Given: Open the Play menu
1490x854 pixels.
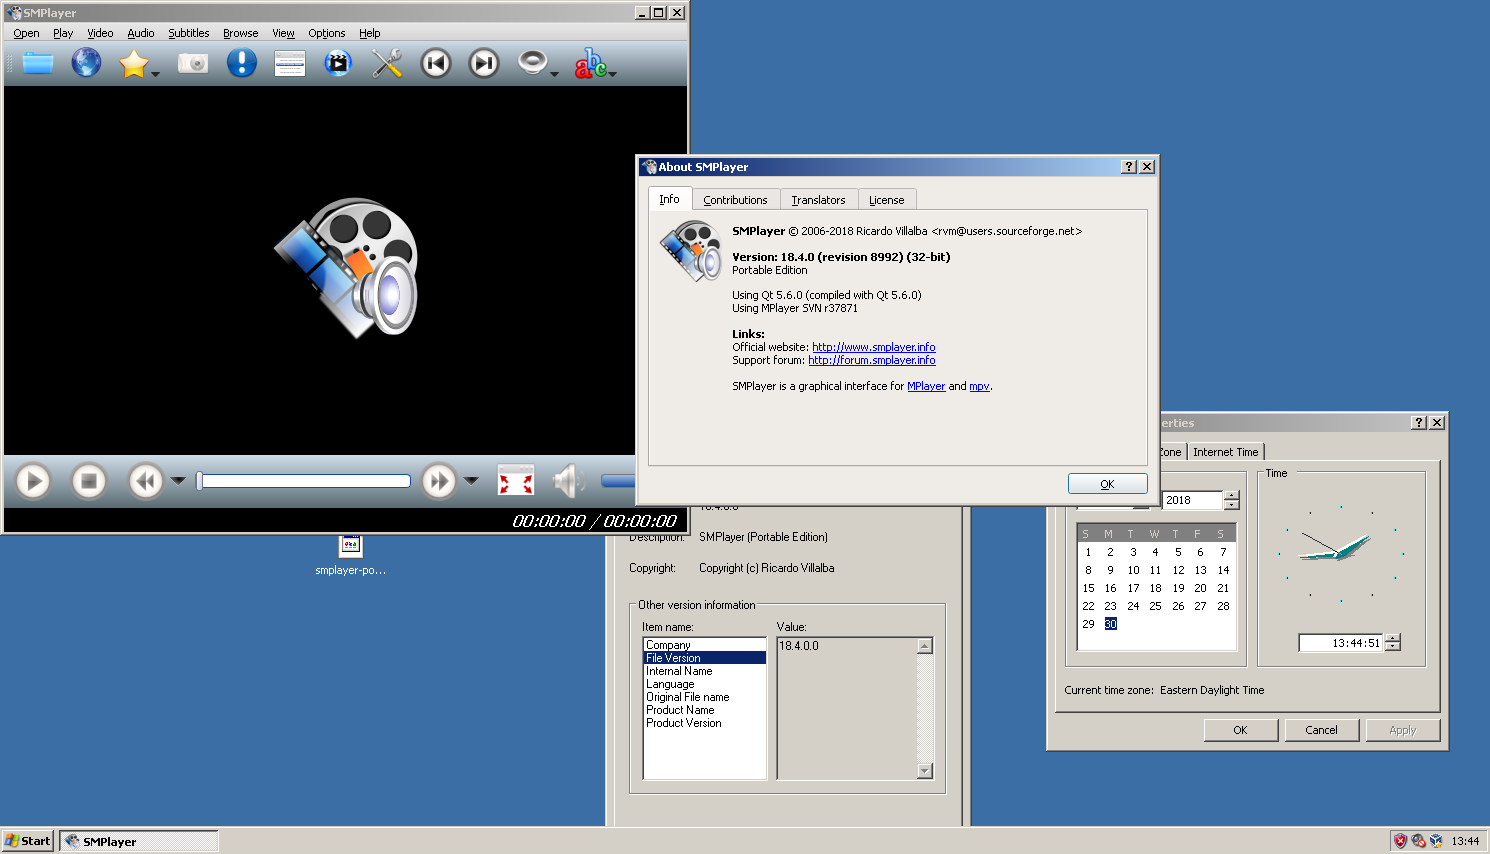Looking at the screenshot, I should [63, 33].
